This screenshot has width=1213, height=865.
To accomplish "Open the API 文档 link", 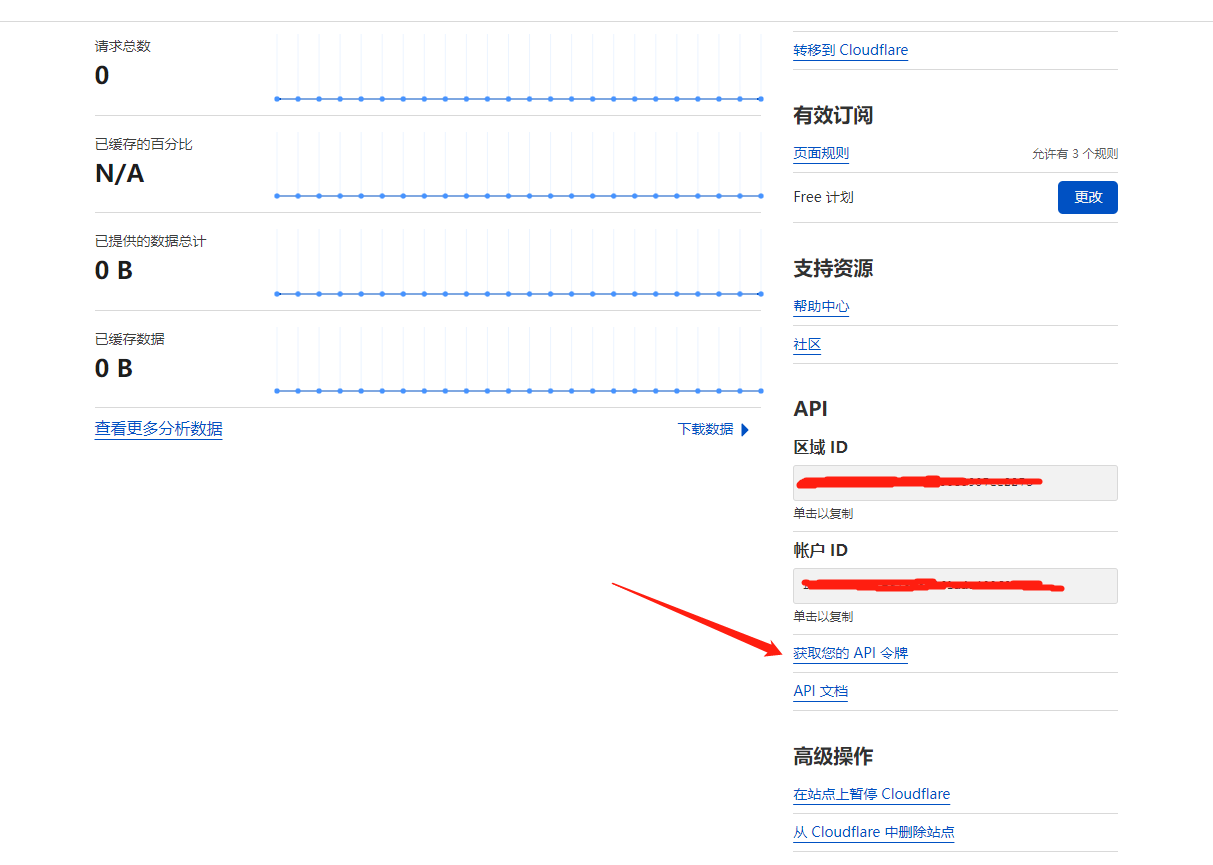I will (820, 691).
